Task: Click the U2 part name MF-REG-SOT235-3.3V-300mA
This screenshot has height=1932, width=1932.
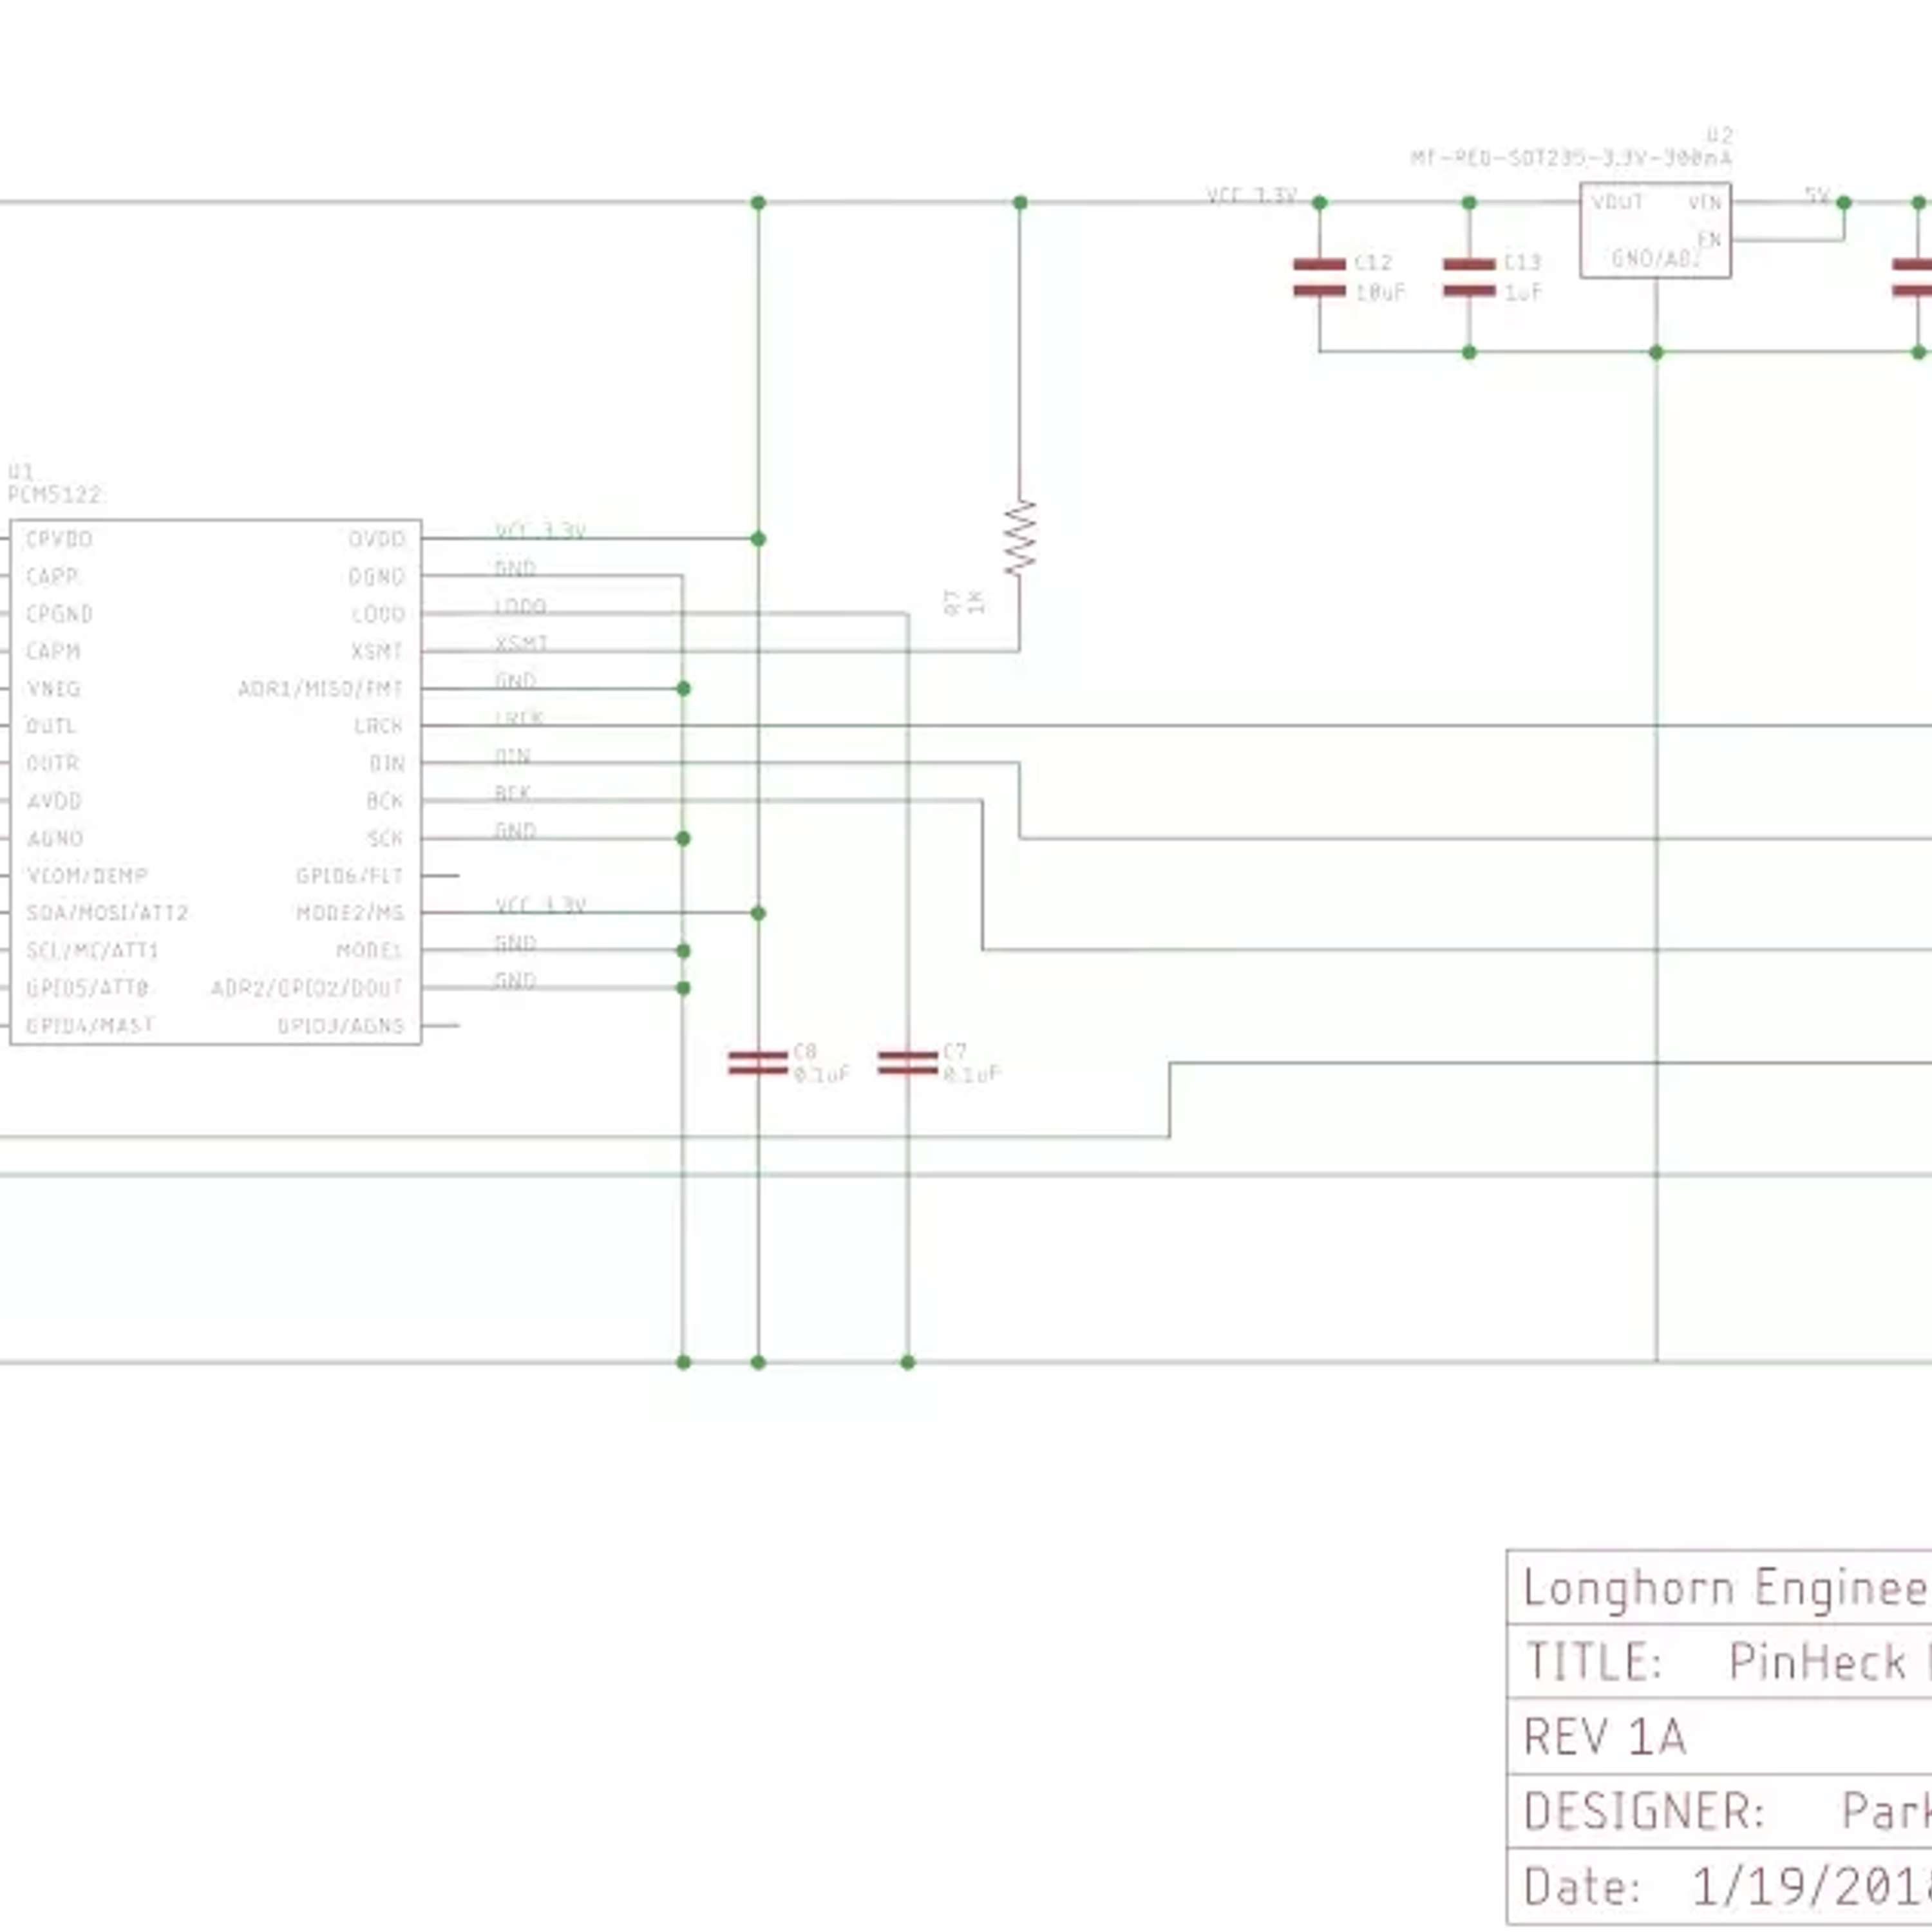Action: pos(1571,158)
